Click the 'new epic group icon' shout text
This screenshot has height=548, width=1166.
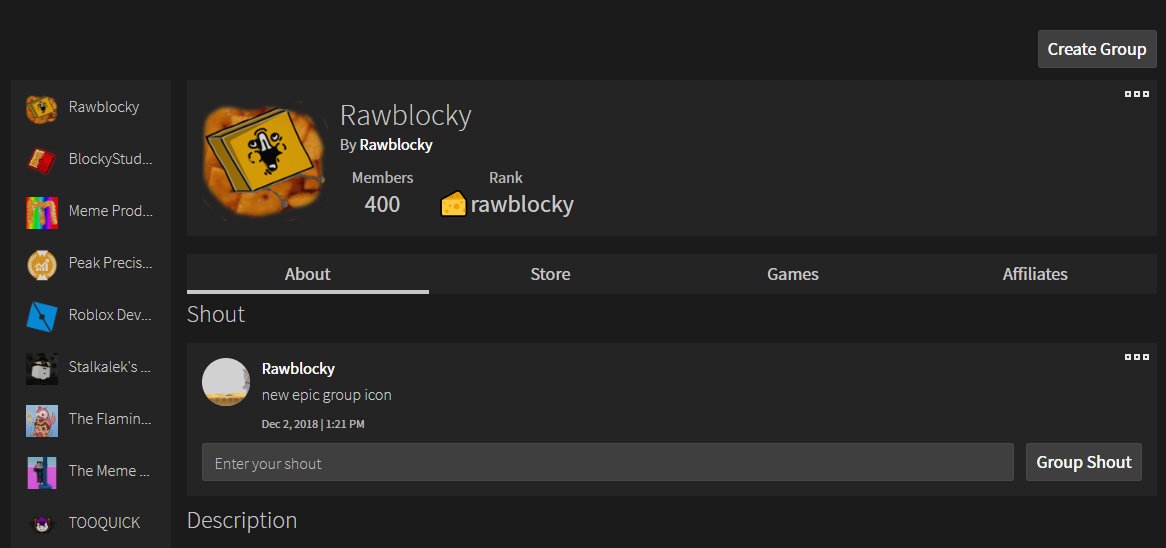coord(326,395)
